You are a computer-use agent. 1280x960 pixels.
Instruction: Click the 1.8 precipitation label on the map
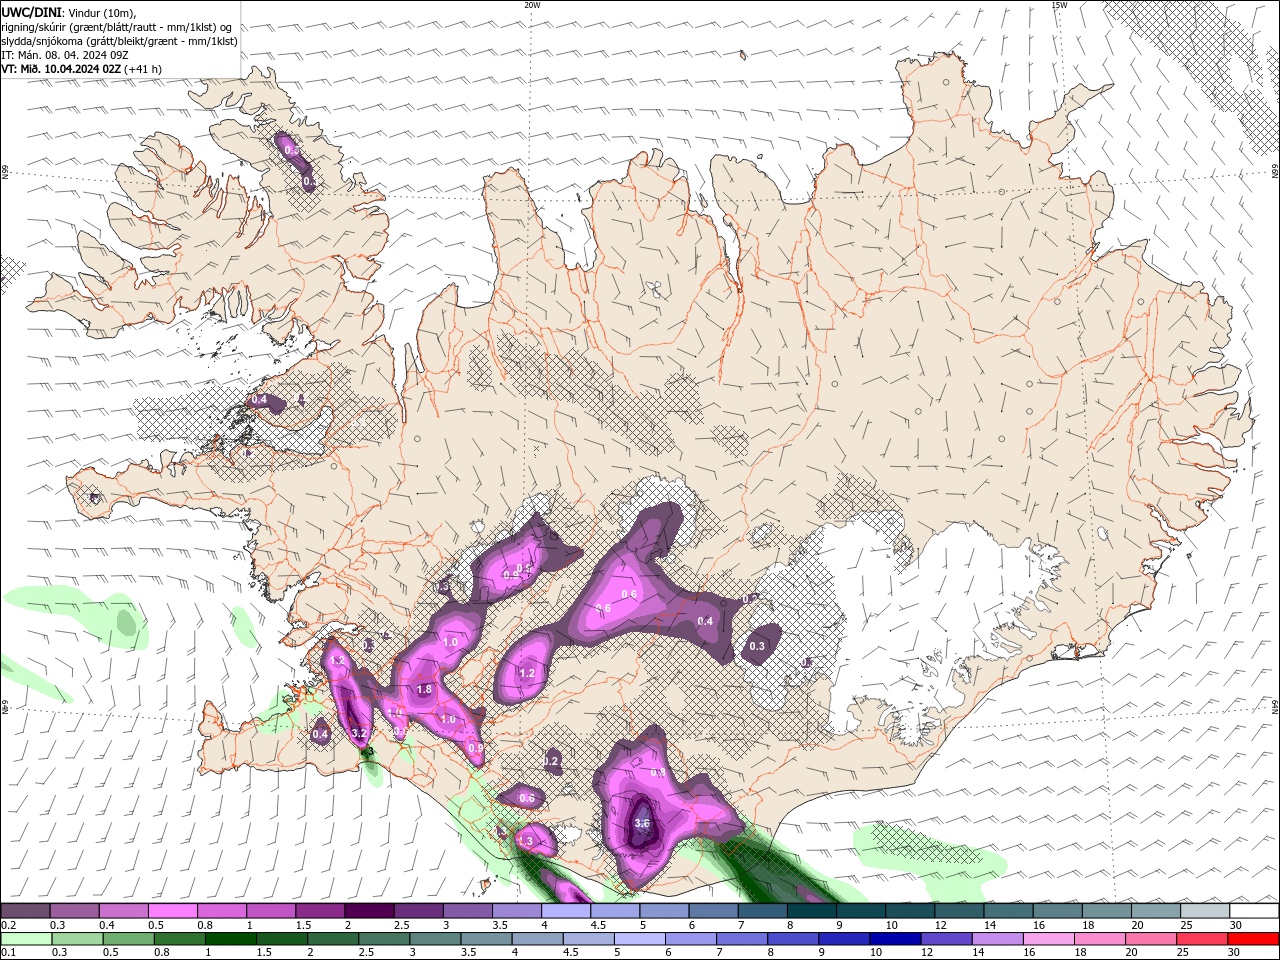coord(424,689)
